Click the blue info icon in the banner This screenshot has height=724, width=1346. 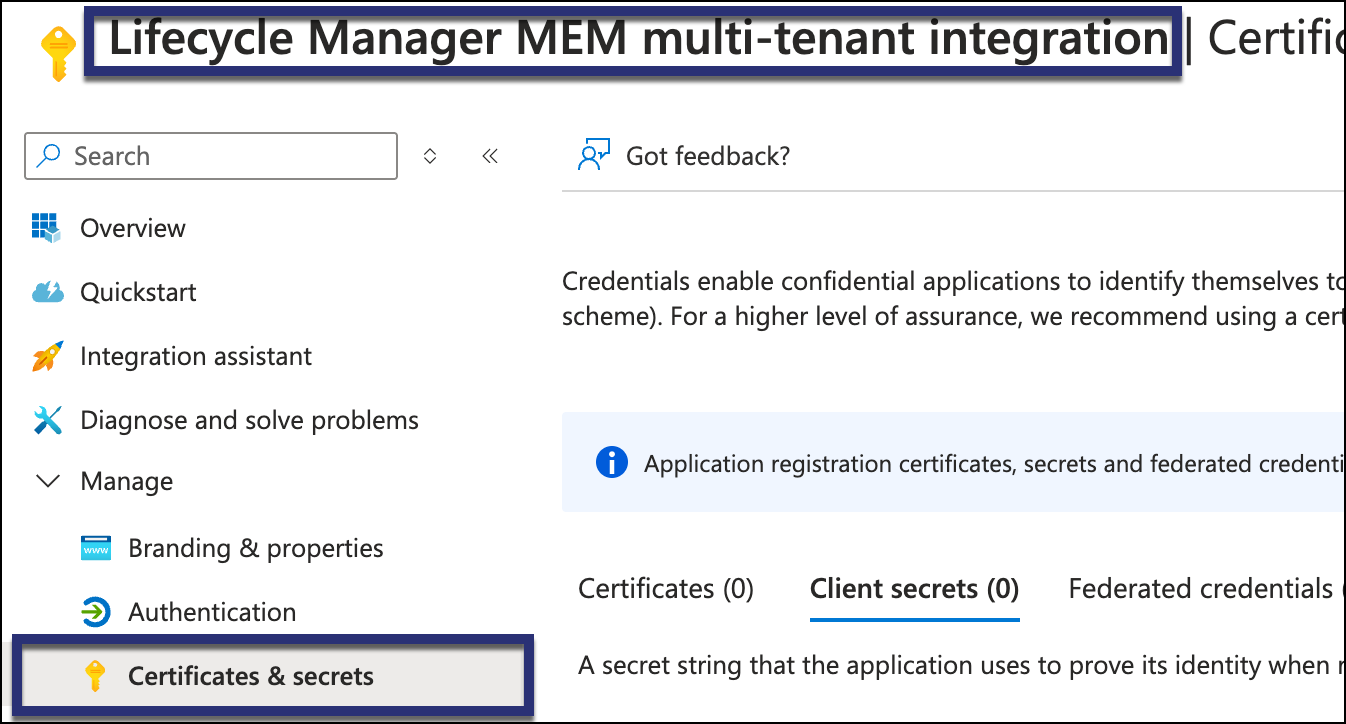point(611,463)
